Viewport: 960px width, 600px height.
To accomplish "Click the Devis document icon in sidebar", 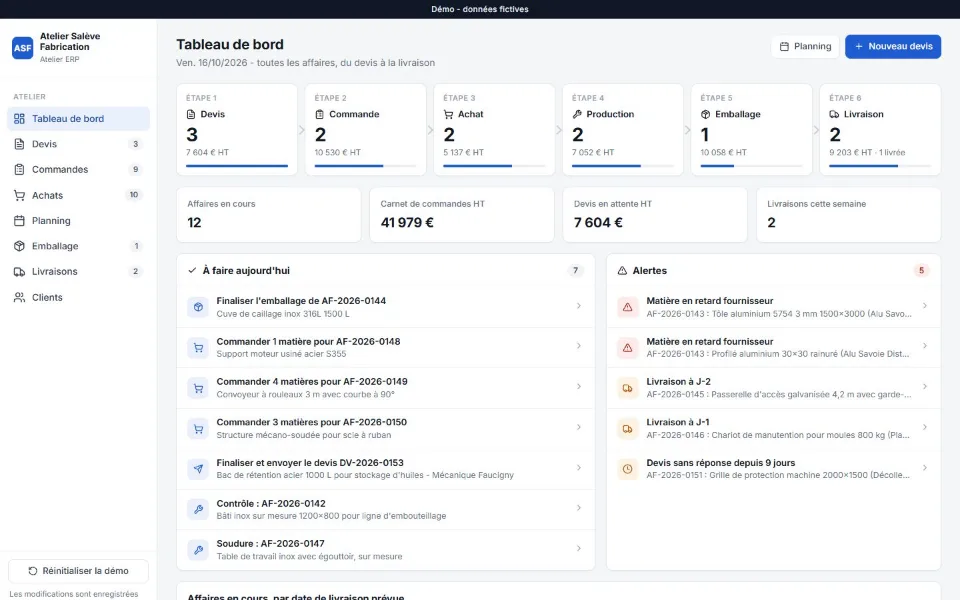I will [x=20, y=144].
